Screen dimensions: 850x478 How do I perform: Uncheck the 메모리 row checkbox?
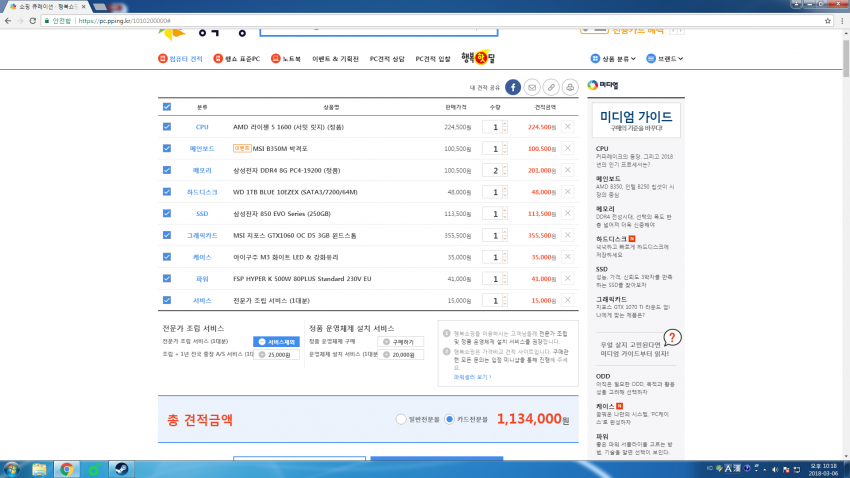[x=167, y=170]
